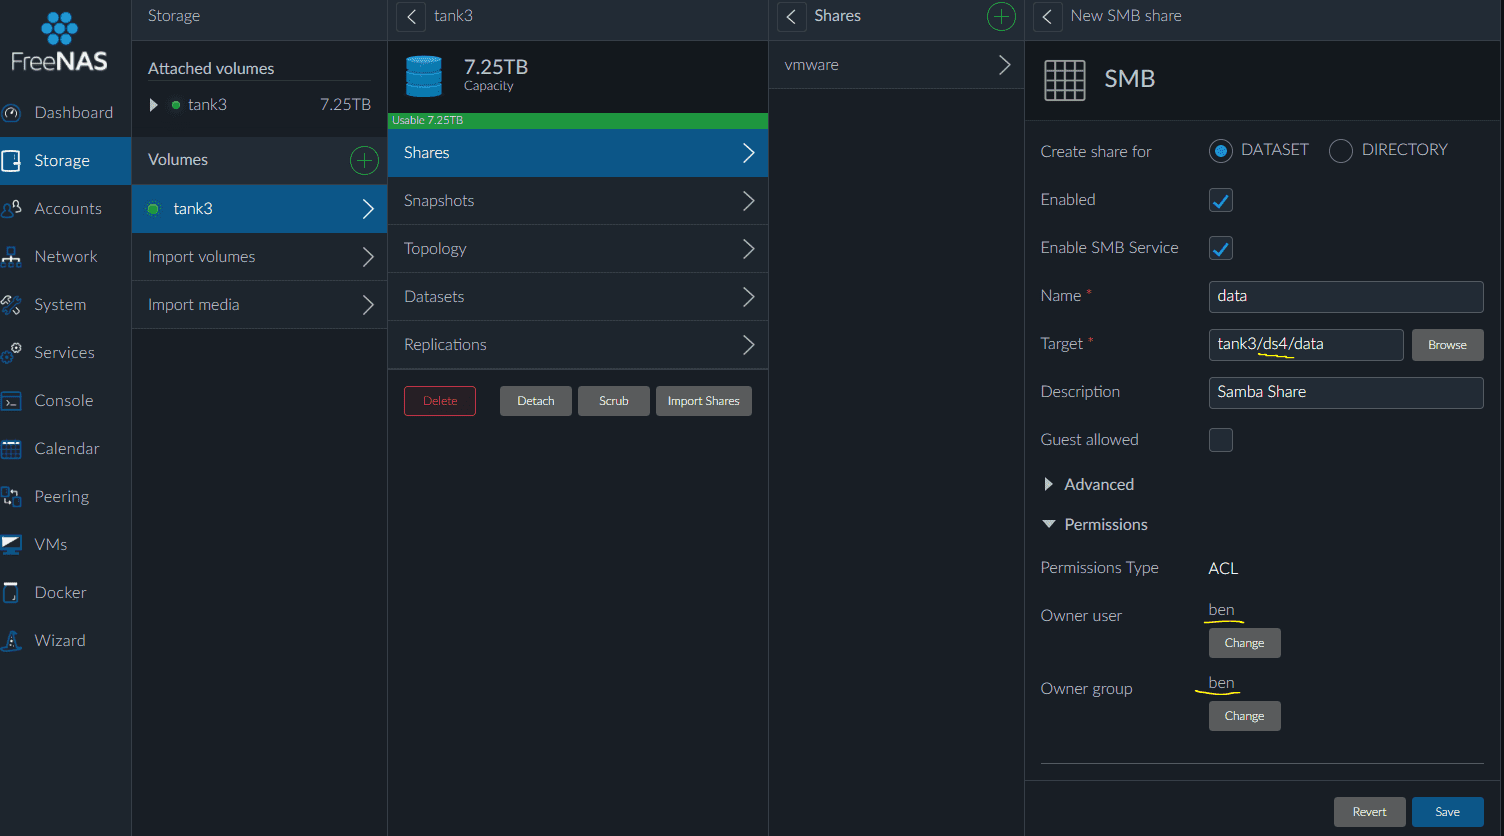1504x836 pixels.
Task: Click the System tools icon
Action: (x=11, y=305)
